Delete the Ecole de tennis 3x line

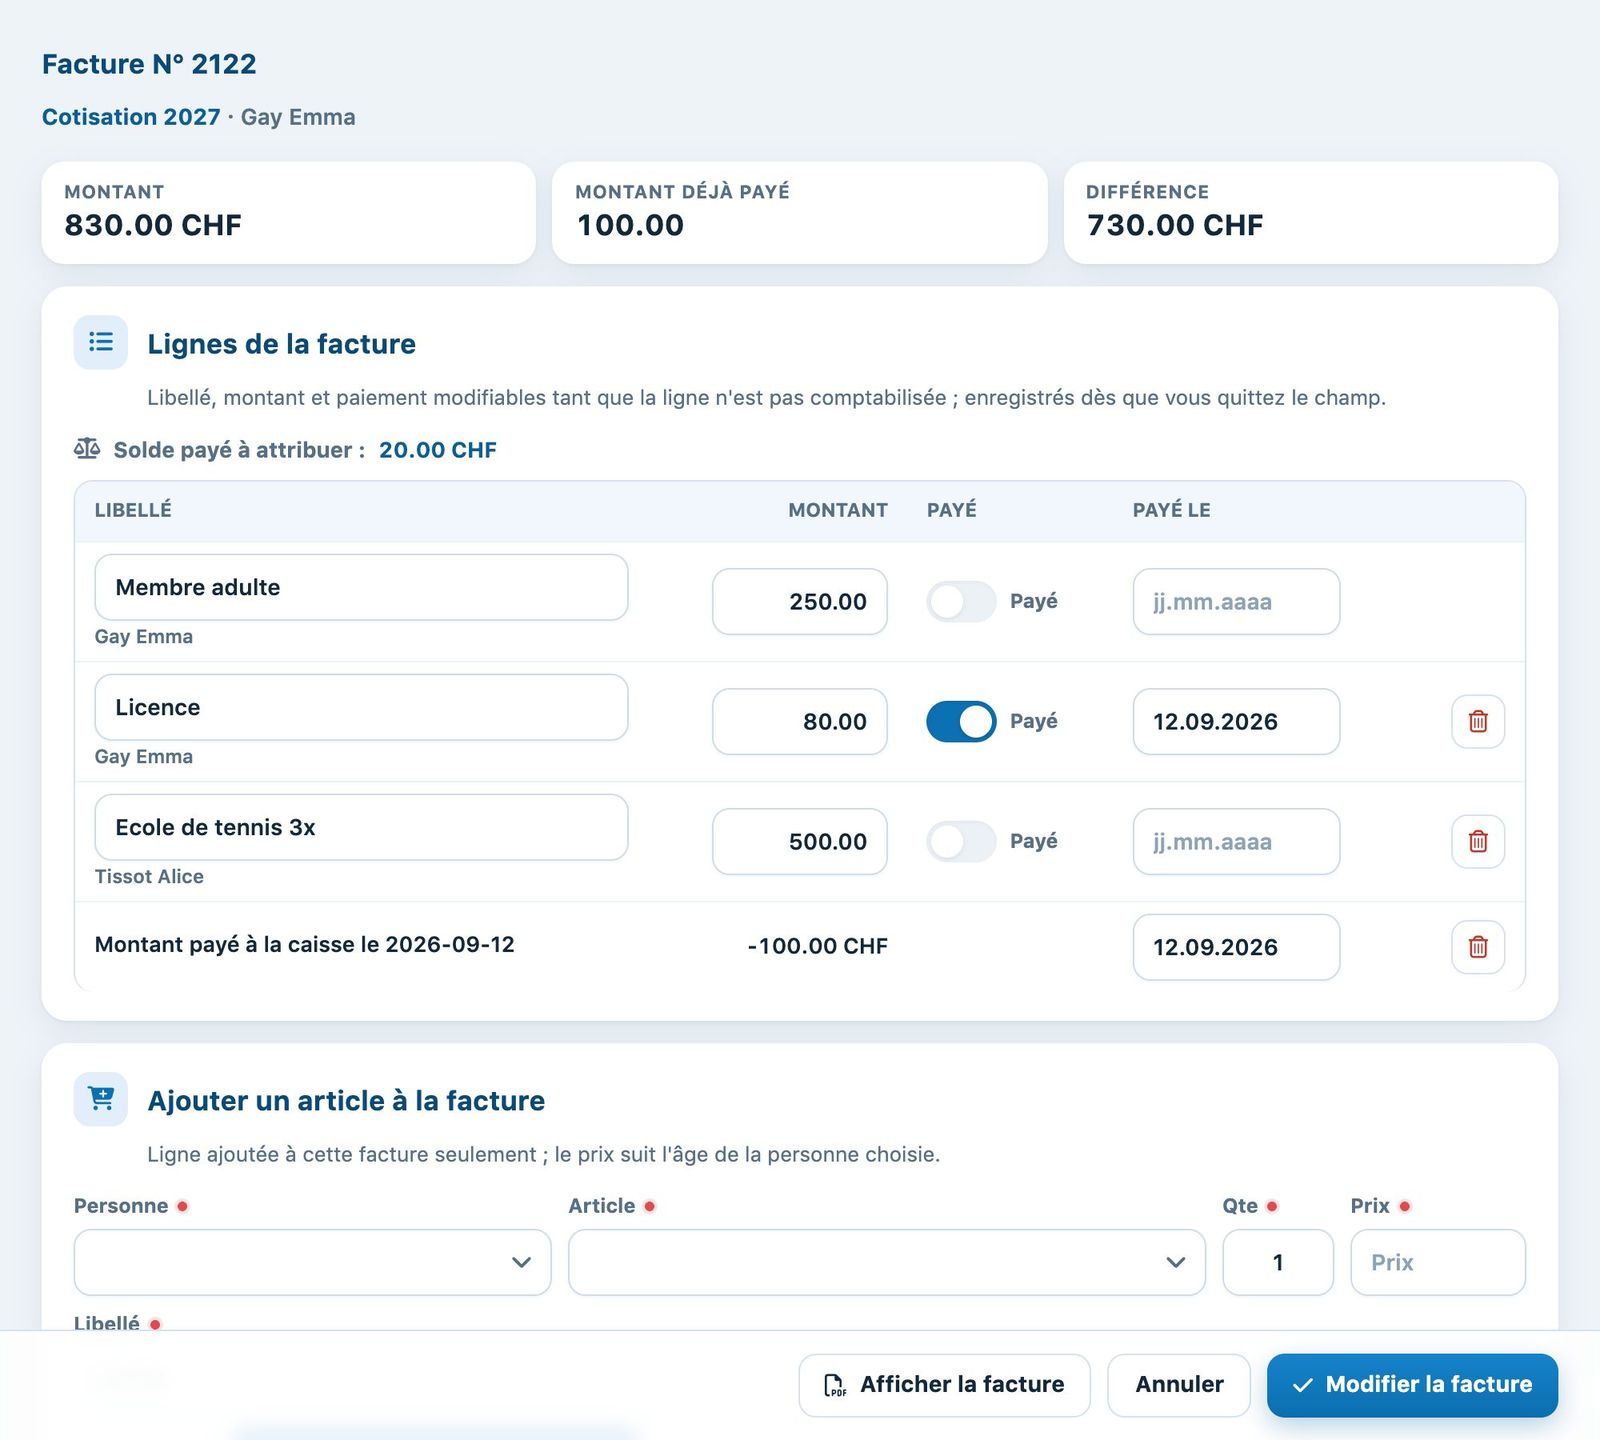pyautogui.click(x=1478, y=841)
